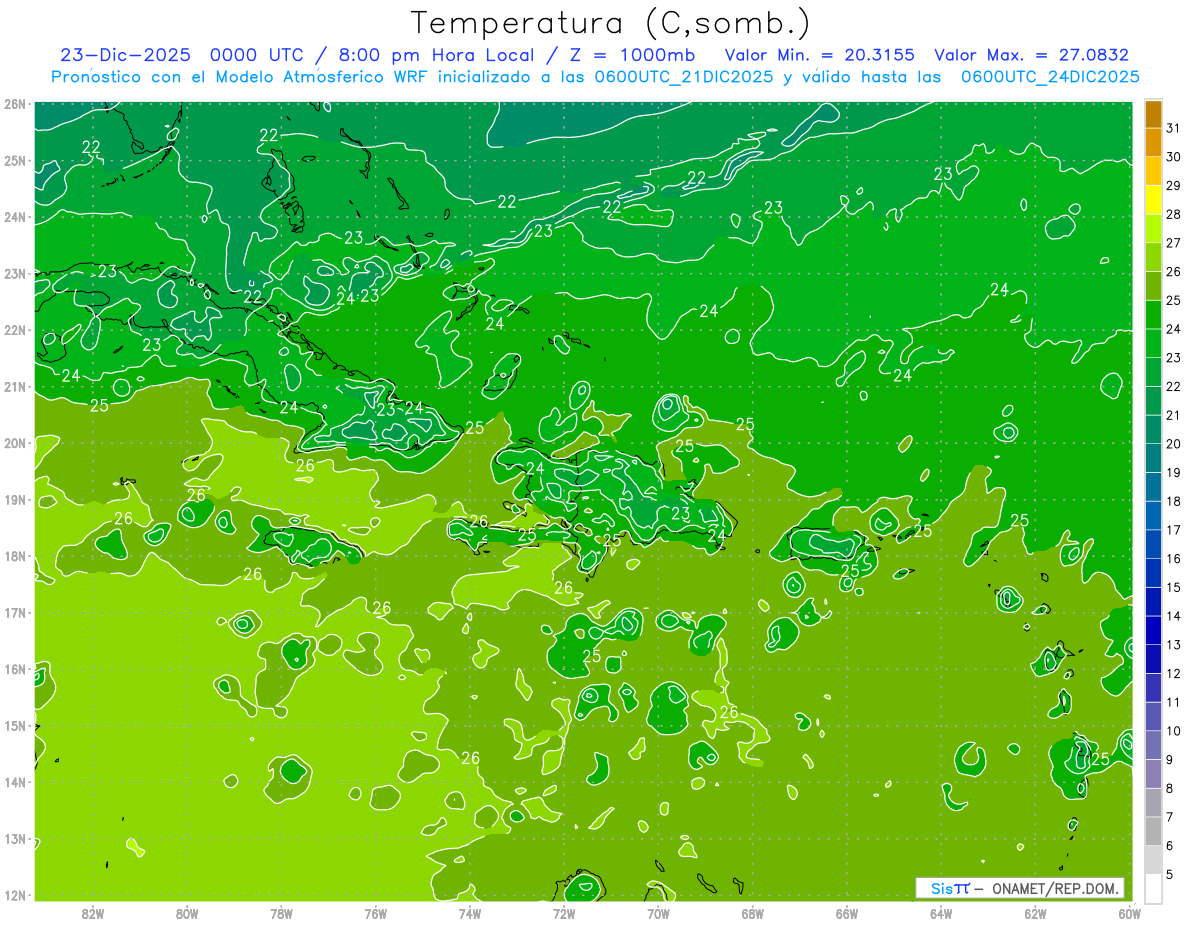Click the '29' label on the color scale
1200x927 pixels.
pyautogui.click(x=1174, y=186)
